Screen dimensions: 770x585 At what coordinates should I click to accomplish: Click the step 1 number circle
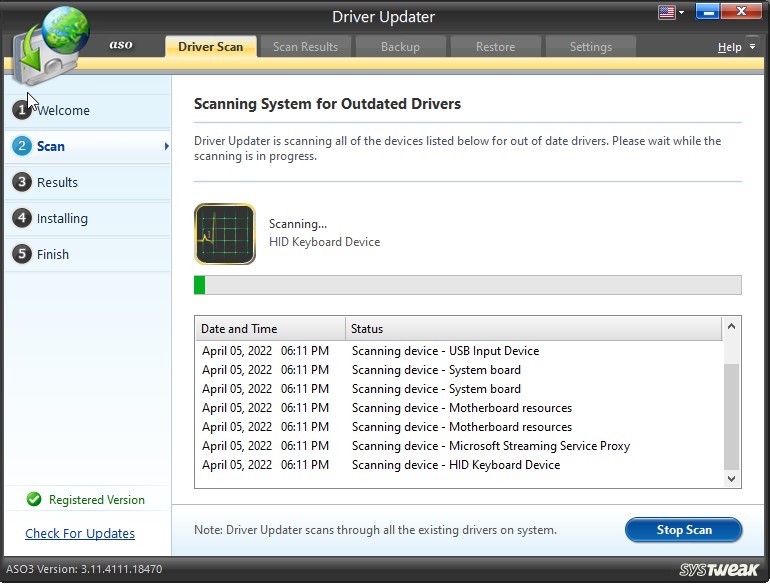[22, 110]
